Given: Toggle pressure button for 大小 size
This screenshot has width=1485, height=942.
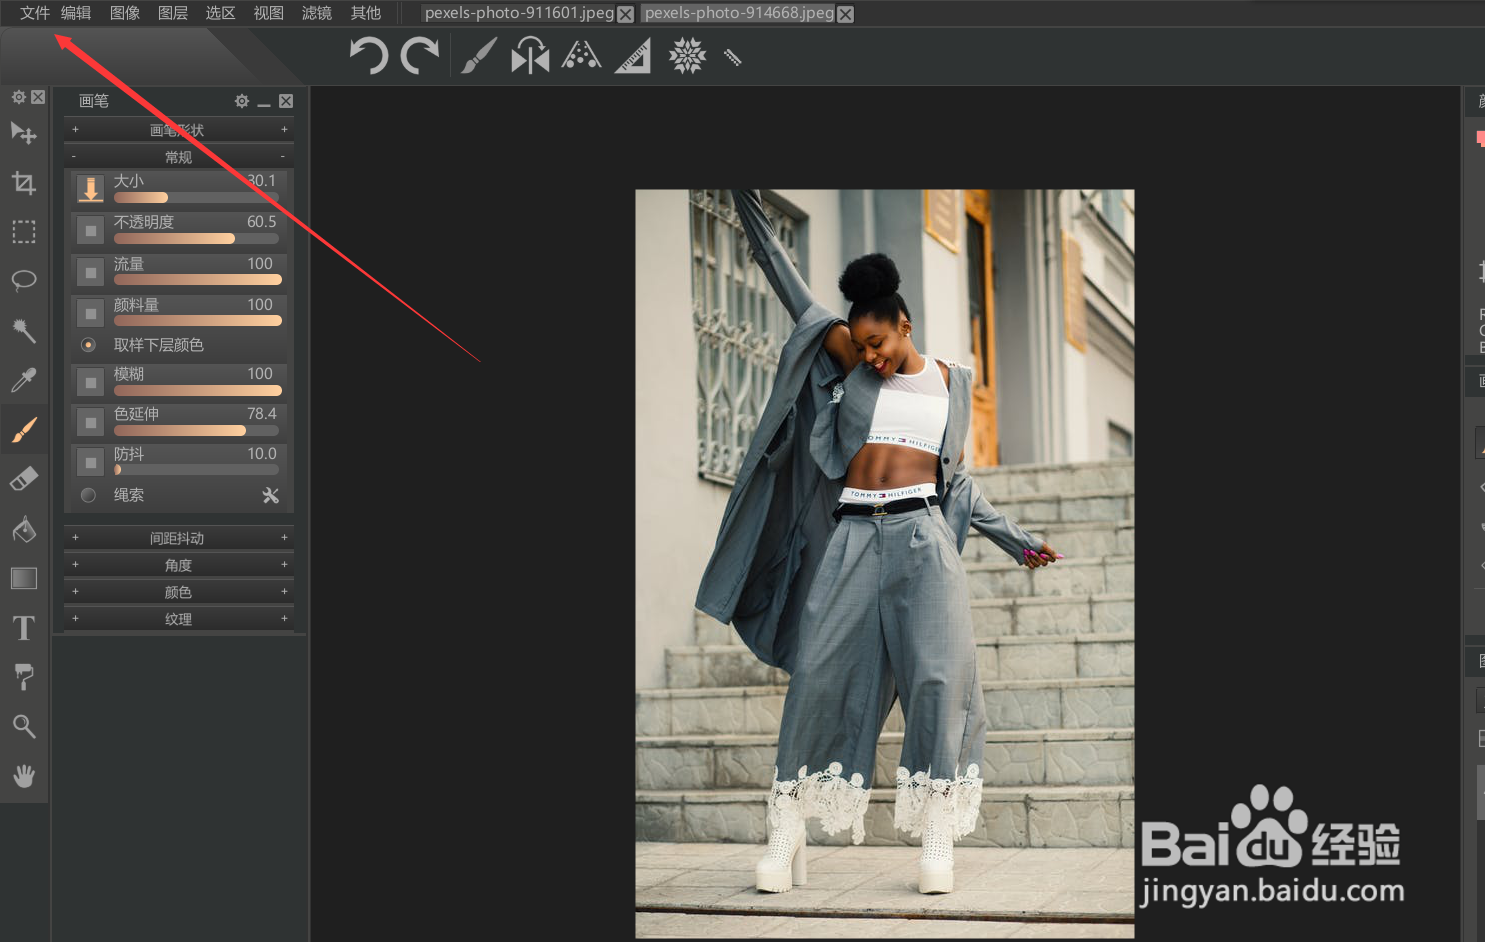Looking at the screenshot, I should pos(90,189).
